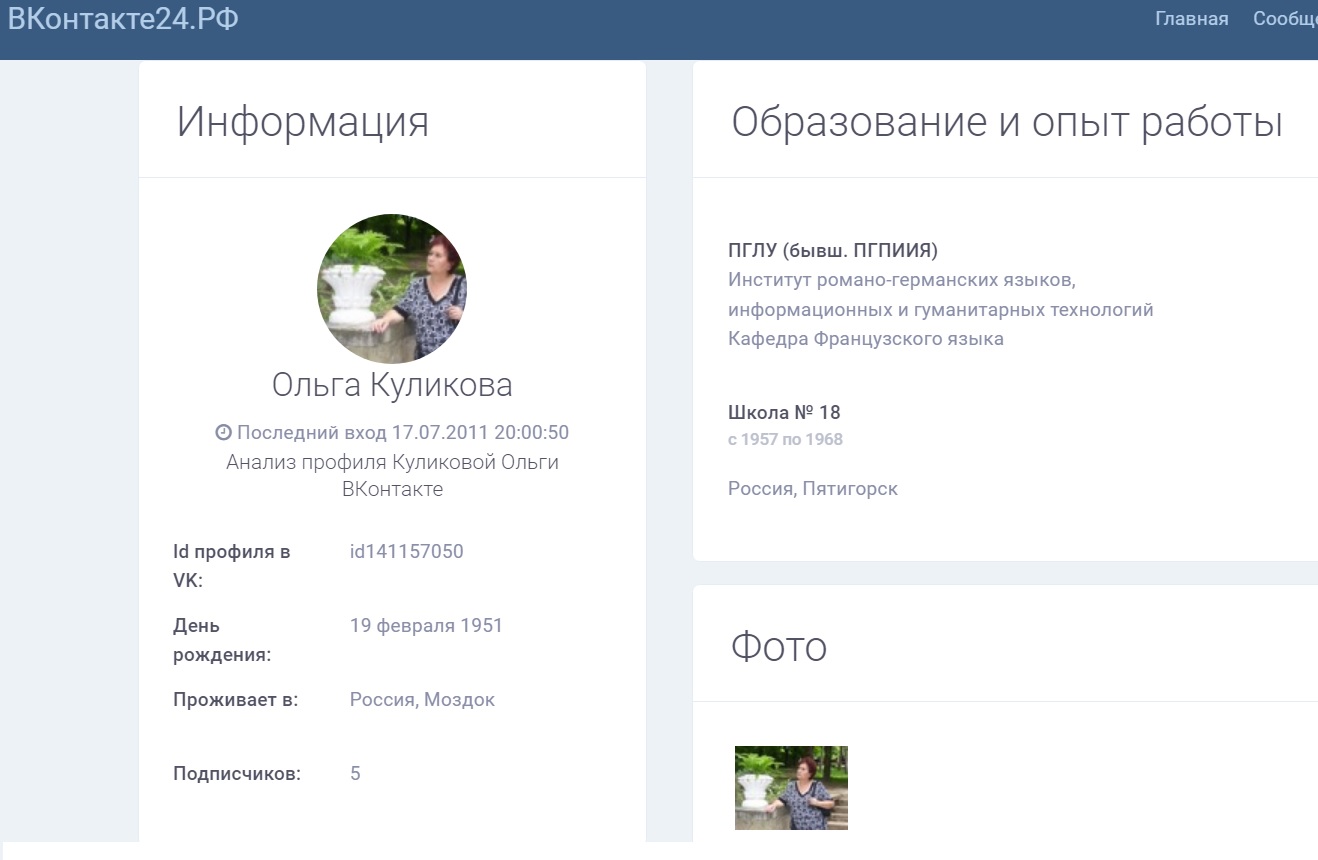Click the Id профиля в VK: label
This screenshot has height=860, width=1318.
click(232, 566)
